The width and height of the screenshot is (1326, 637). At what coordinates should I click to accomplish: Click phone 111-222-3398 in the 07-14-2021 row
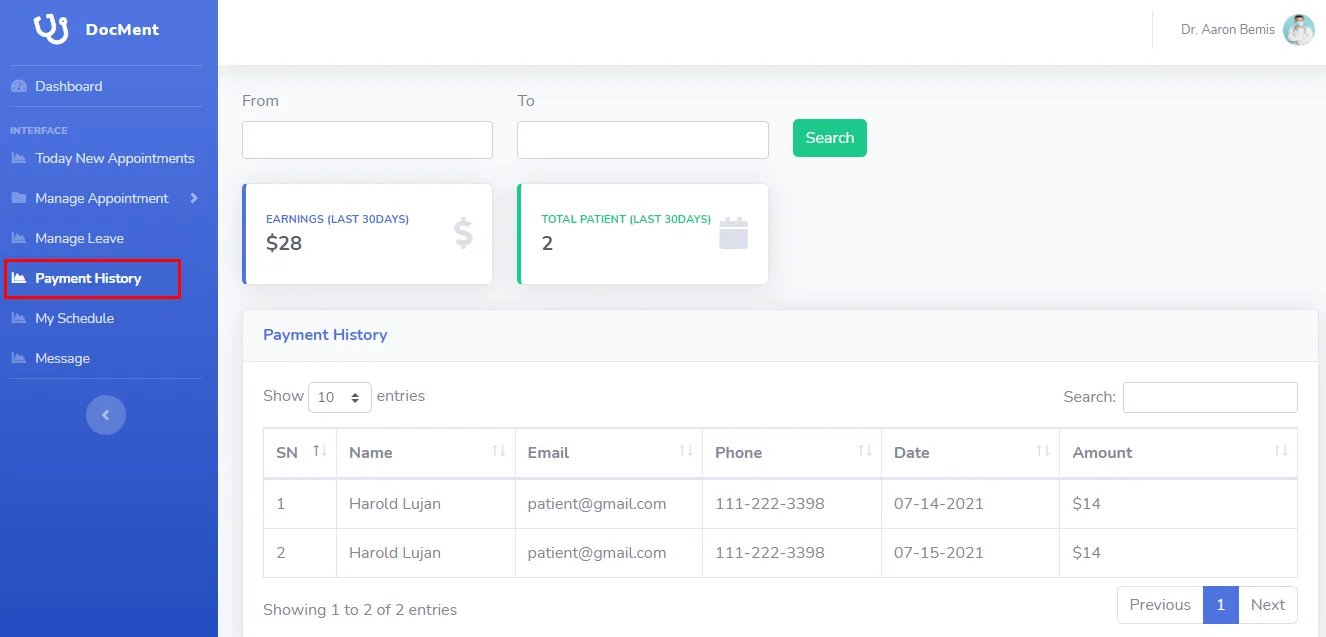click(770, 504)
